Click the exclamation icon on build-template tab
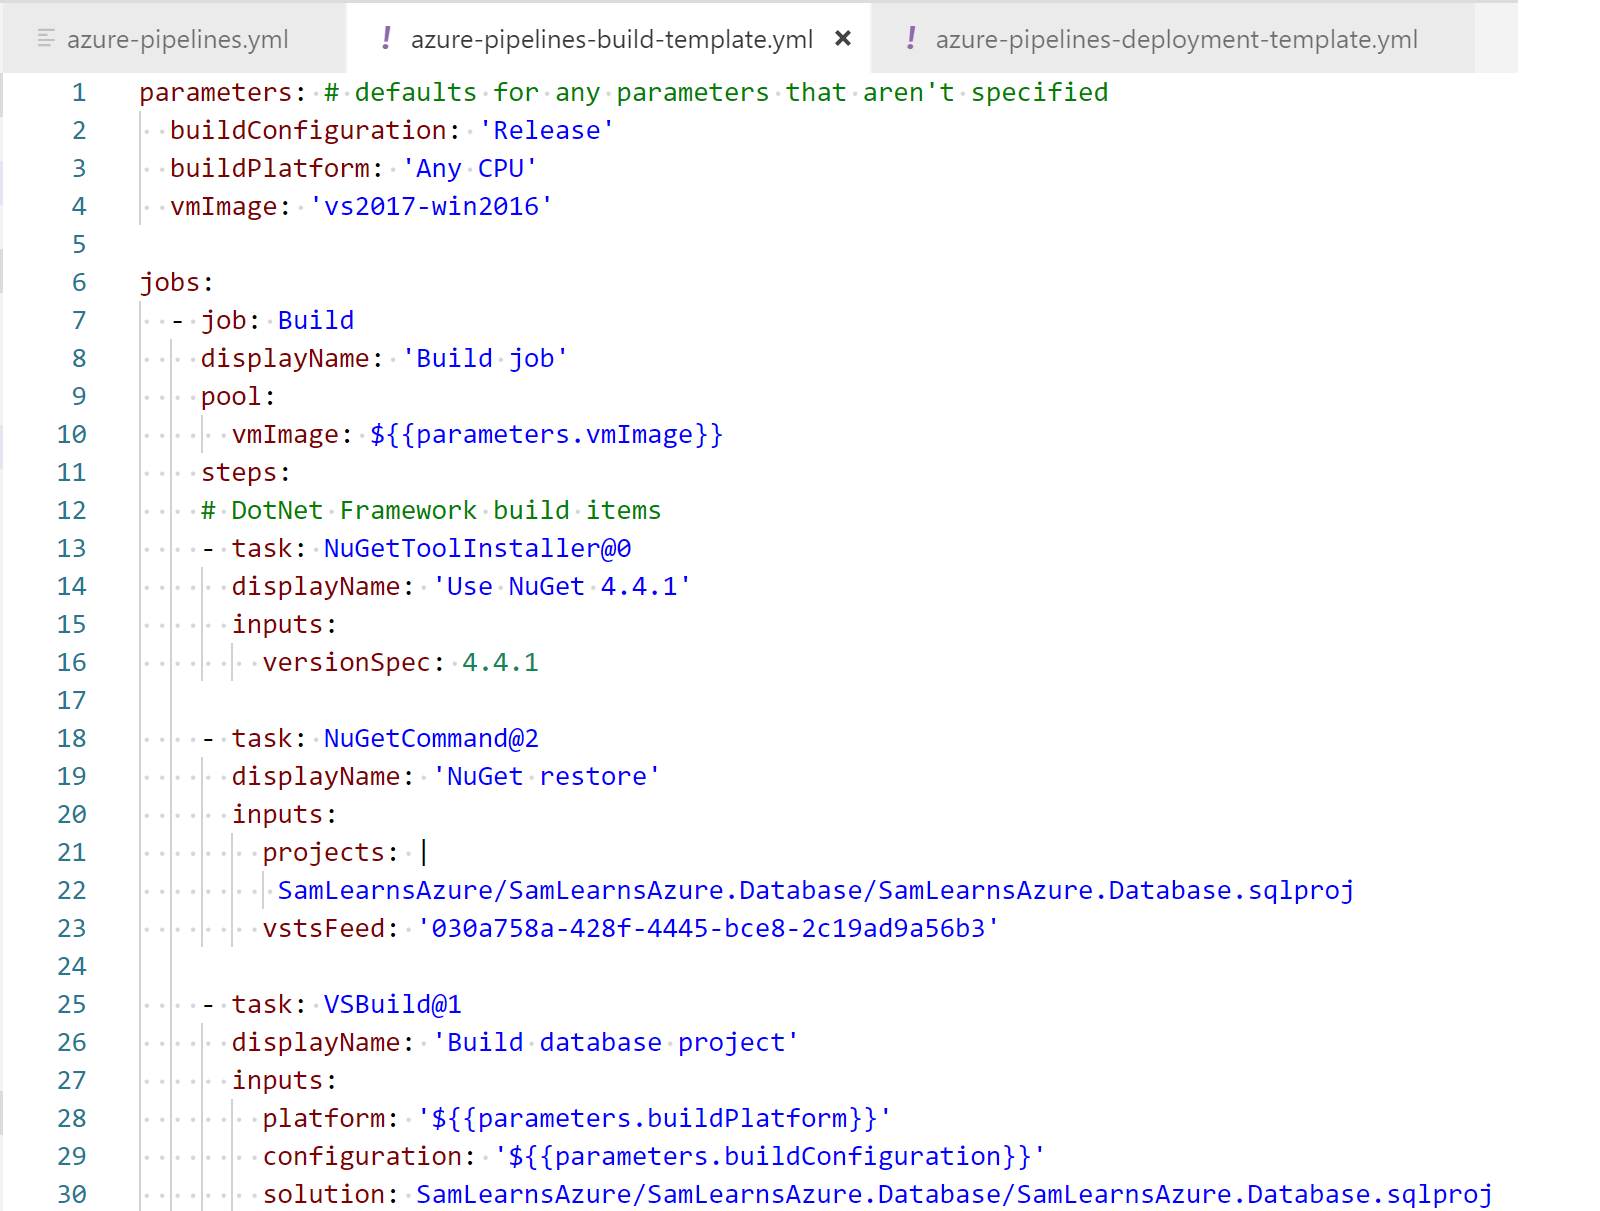 [386, 39]
